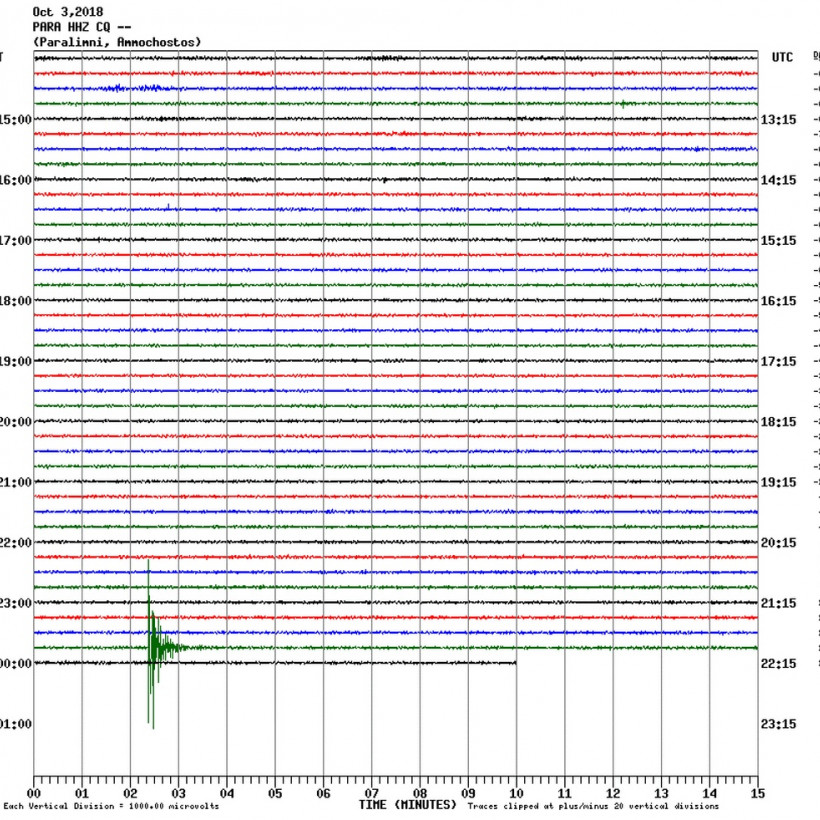Click the end of the last black trace
The height and width of the screenshot is (820, 820).
(515, 663)
